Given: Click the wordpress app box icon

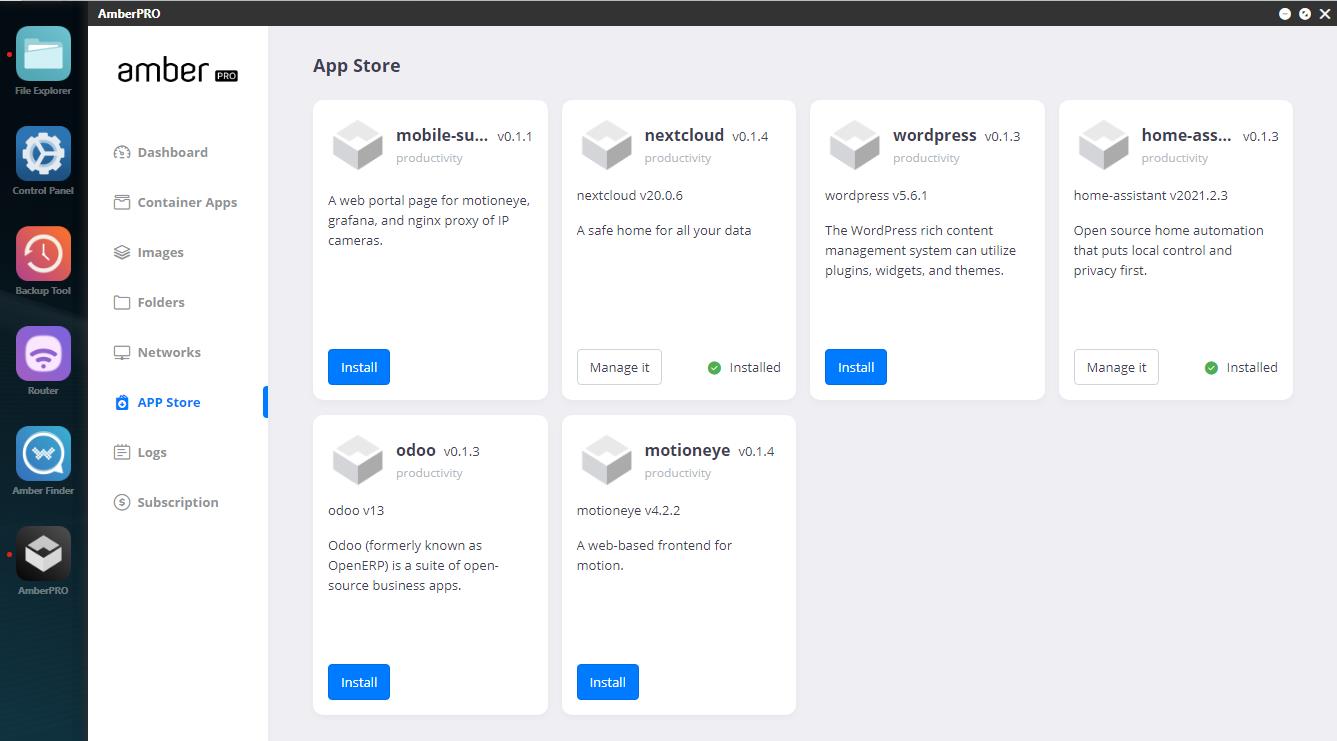Looking at the screenshot, I should point(855,145).
